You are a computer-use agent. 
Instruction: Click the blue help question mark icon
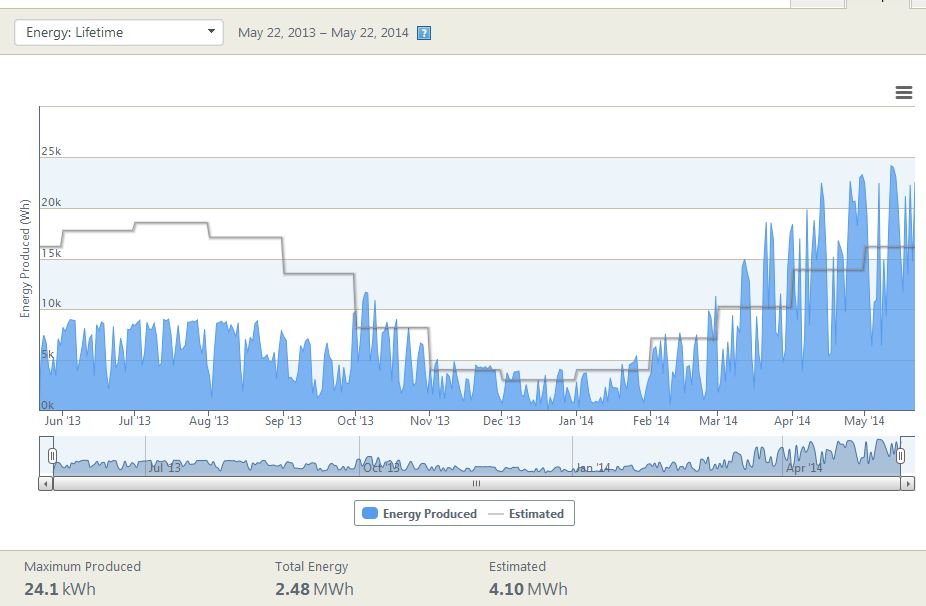point(424,33)
